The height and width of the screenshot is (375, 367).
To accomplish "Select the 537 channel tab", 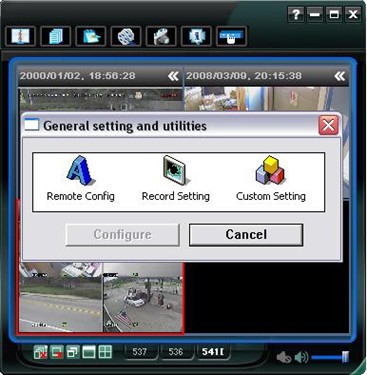I will click(x=140, y=352).
